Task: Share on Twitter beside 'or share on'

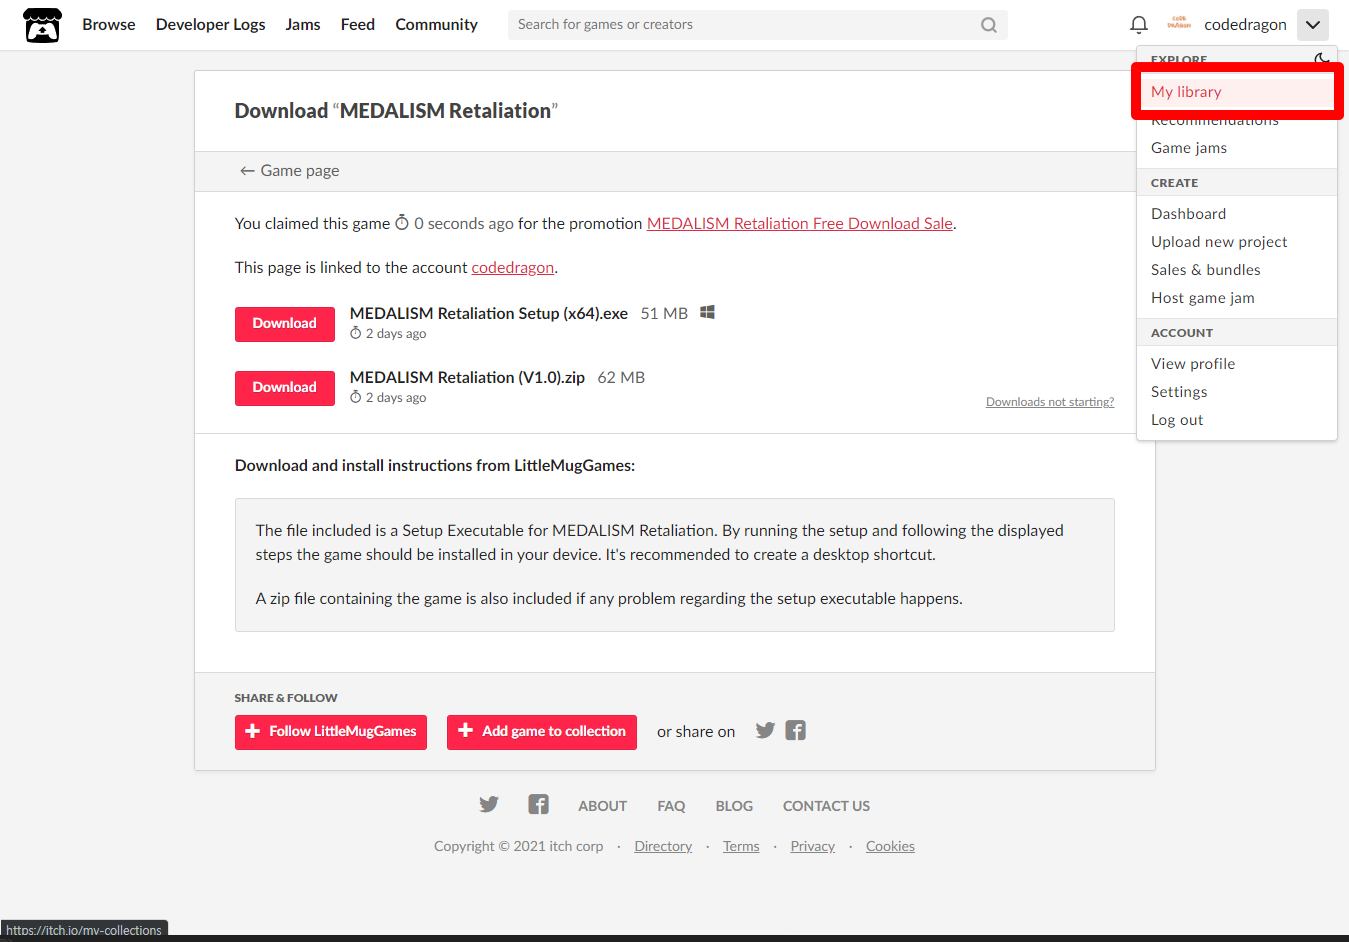Action: pos(765,730)
